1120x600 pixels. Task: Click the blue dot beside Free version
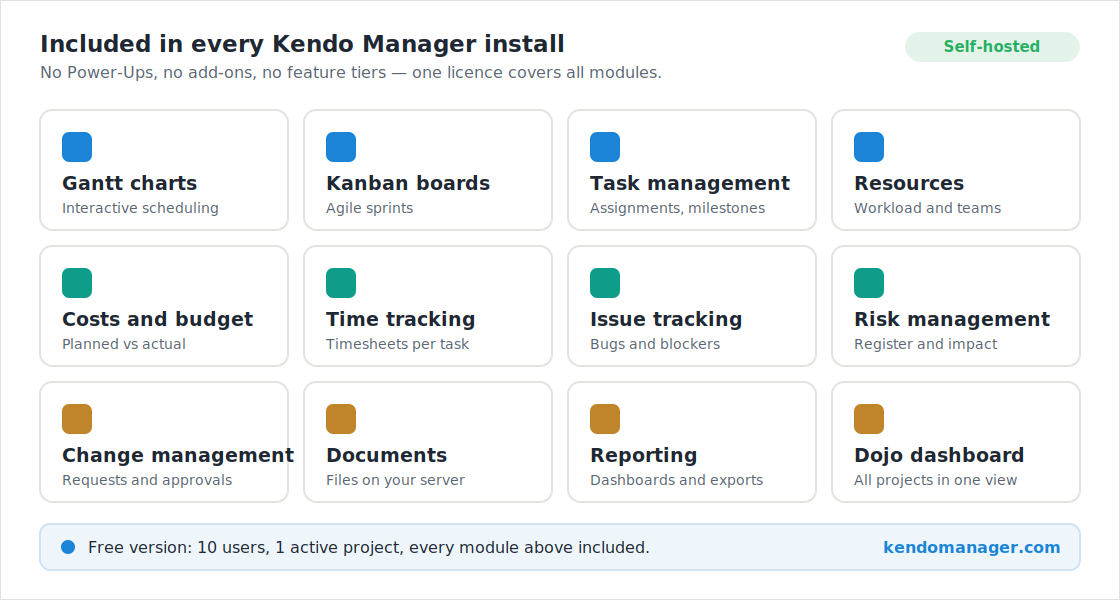(x=68, y=547)
